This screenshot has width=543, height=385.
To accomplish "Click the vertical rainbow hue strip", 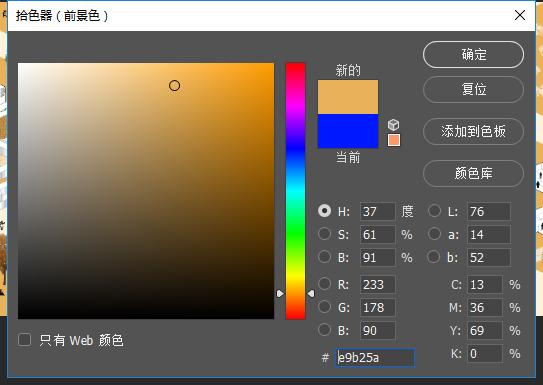I will [295, 191].
